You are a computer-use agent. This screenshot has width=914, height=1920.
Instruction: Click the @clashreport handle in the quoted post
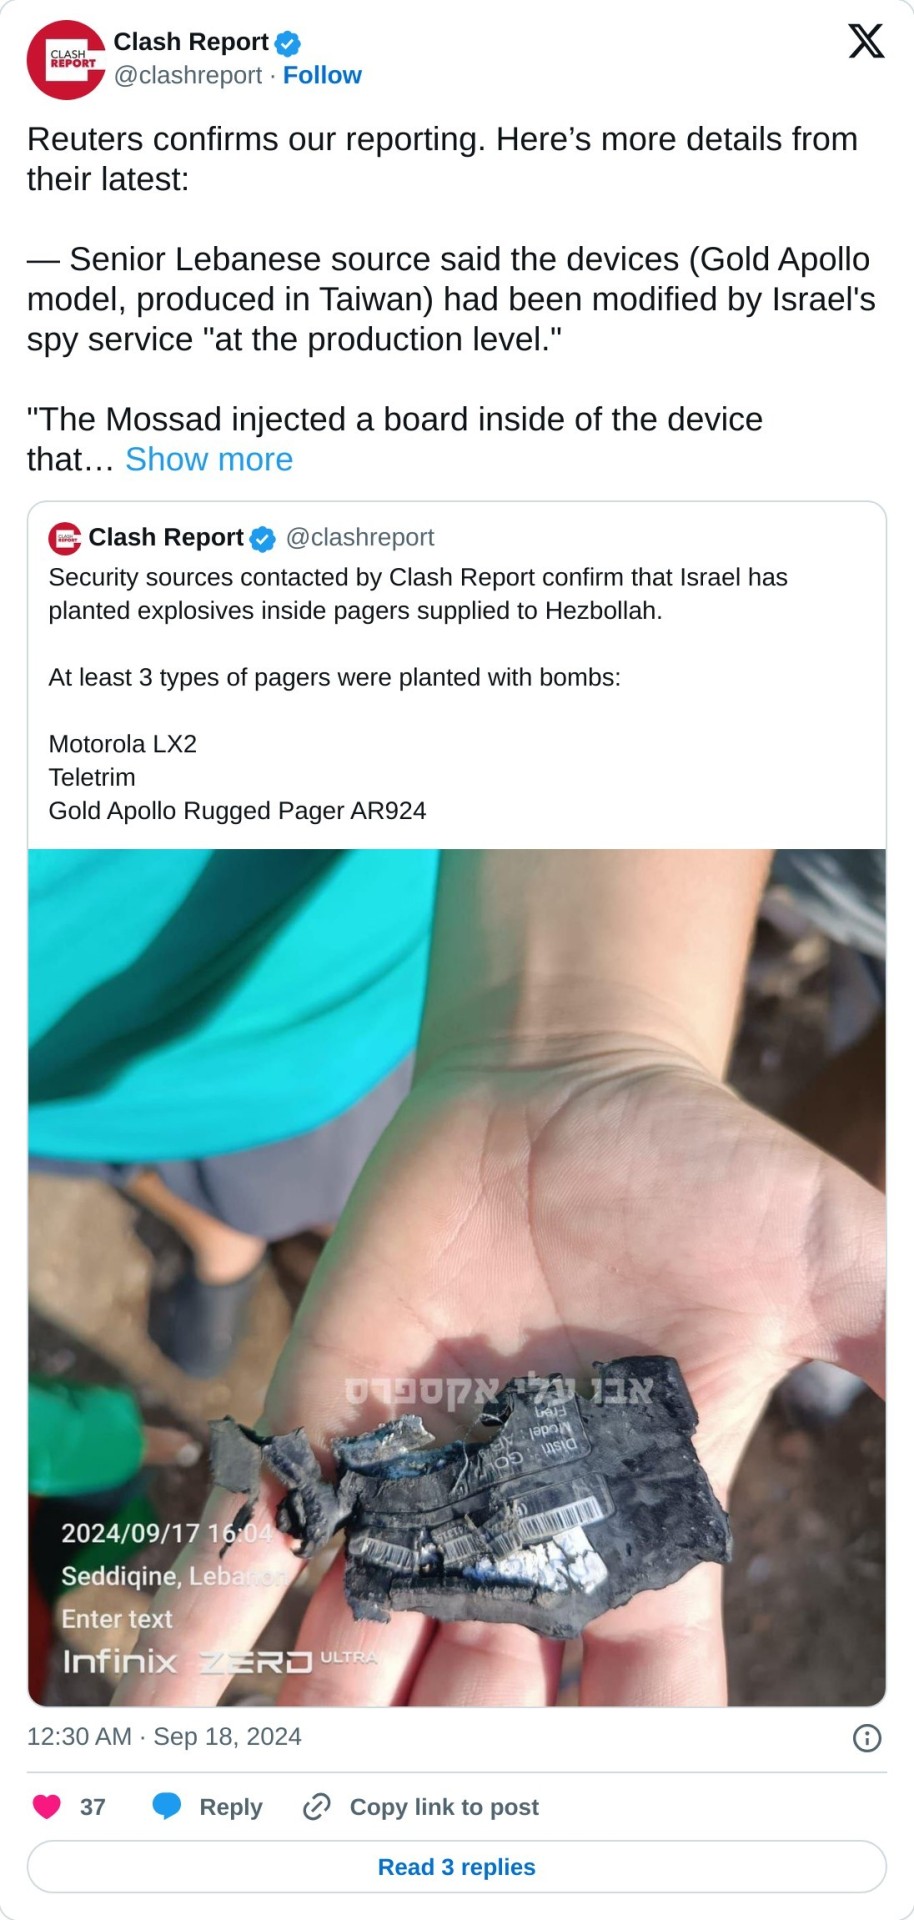click(x=360, y=538)
